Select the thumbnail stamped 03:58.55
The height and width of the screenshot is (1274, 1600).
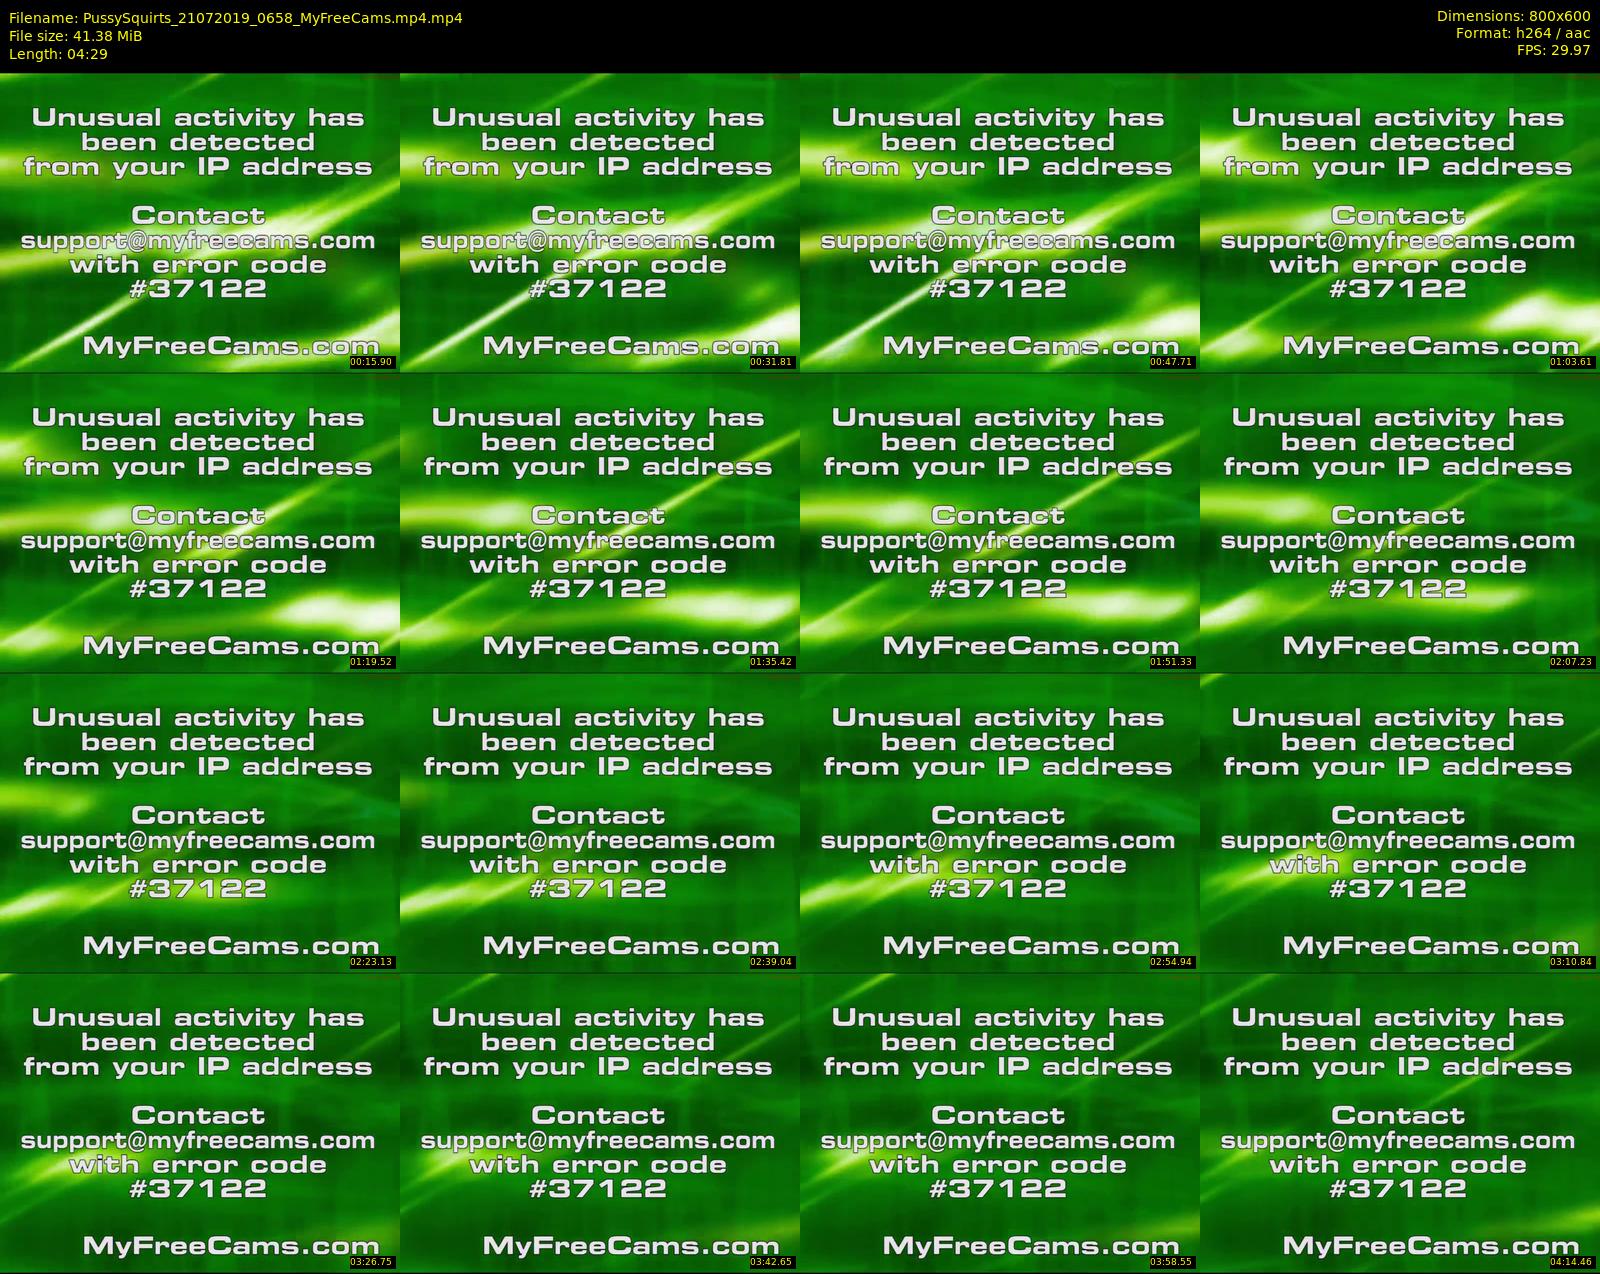1000,1122
